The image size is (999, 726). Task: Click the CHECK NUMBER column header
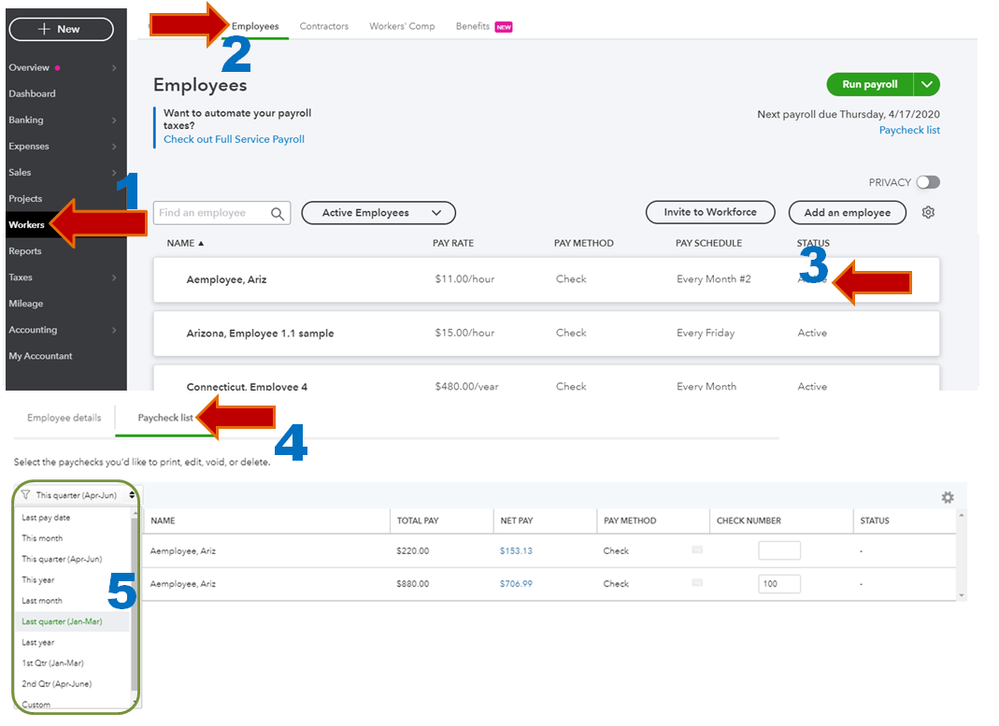point(749,521)
